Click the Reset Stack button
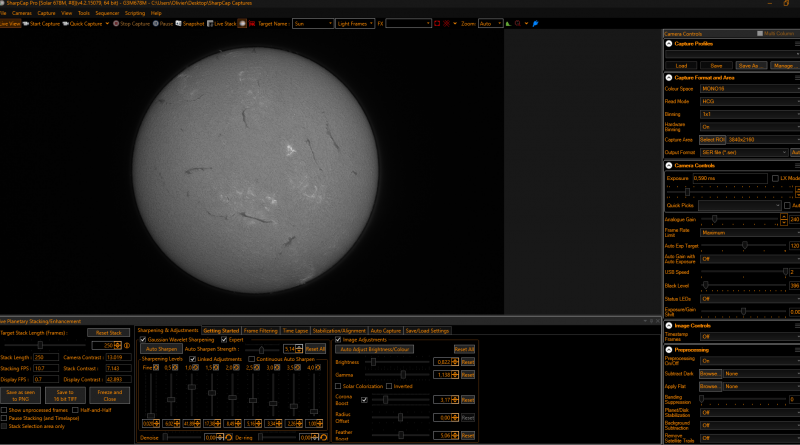The width and height of the screenshot is (800, 445). pos(108,333)
